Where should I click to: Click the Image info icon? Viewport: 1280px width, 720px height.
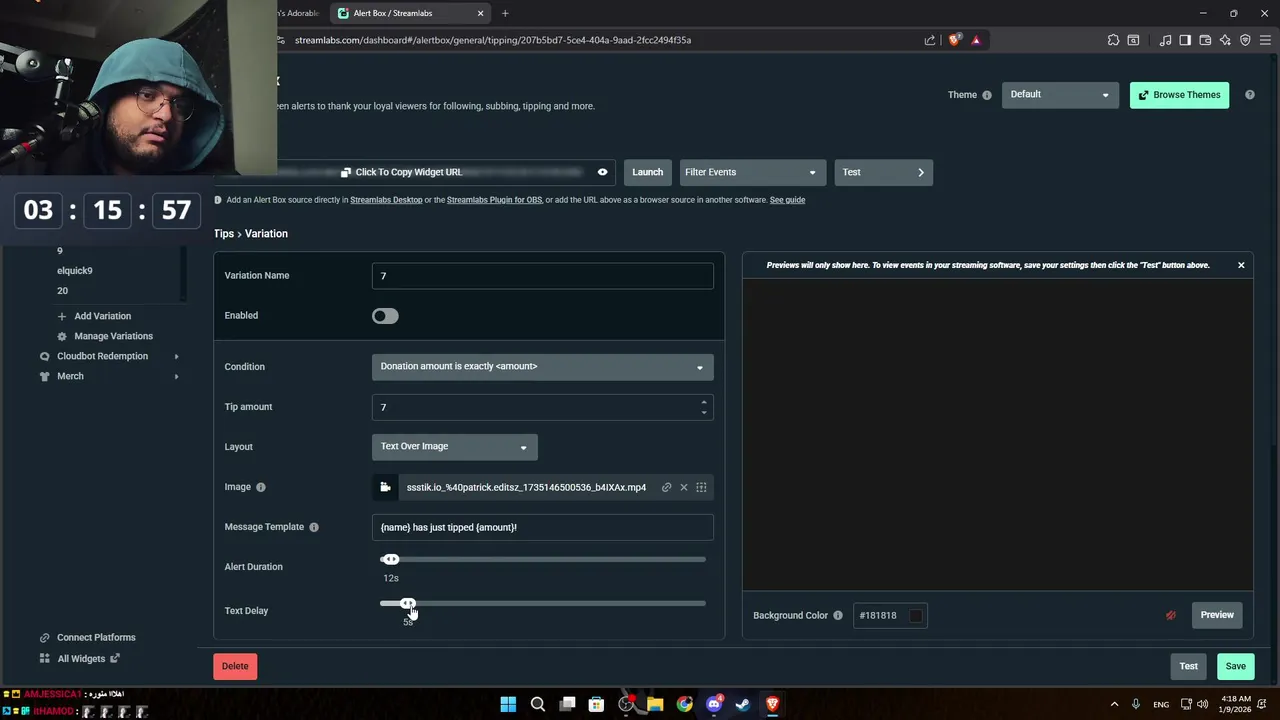click(260, 487)
